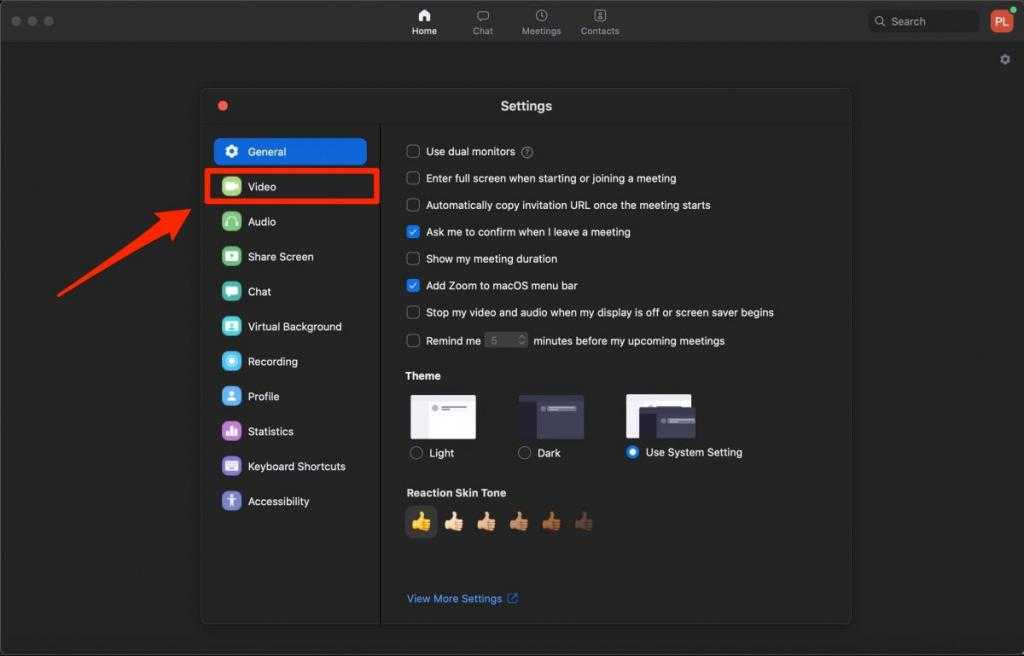This screenshot has width=1024, height=656.
Task: Uncheck Ask me to confirm when leaving
Action: pyautogui.click(x=413, y=232)
